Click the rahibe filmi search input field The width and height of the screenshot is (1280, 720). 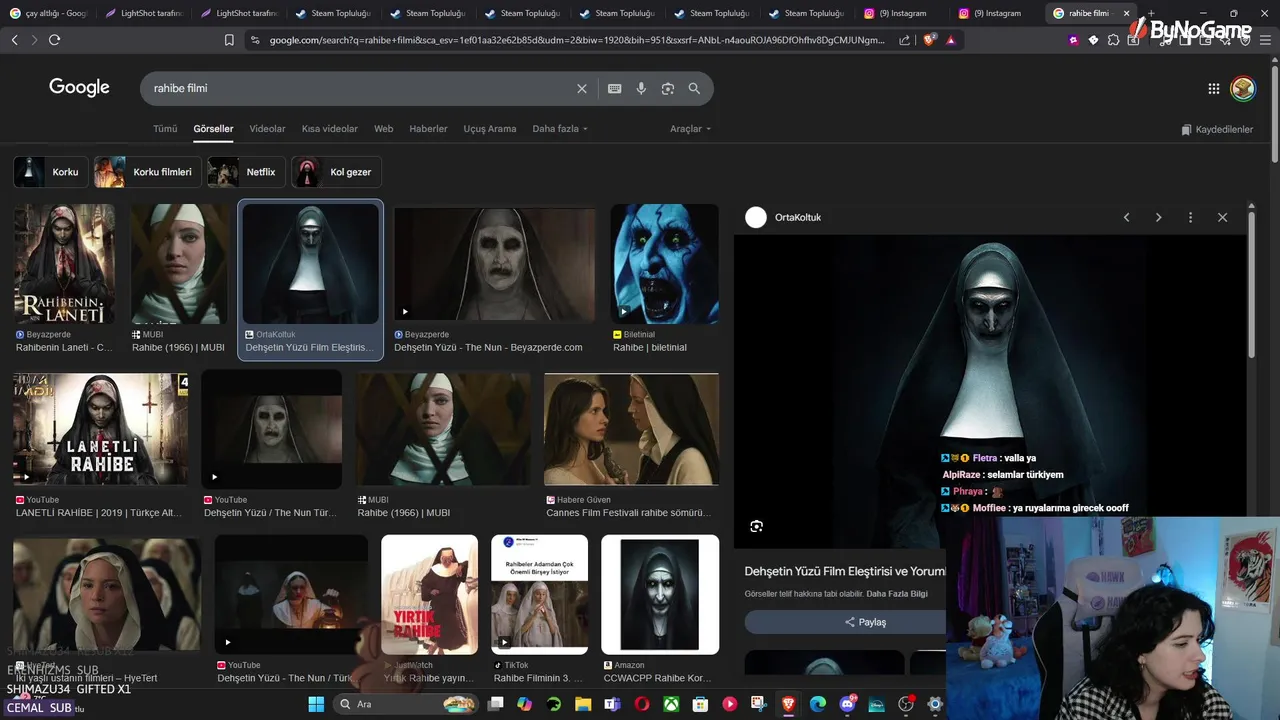point(360,88)
